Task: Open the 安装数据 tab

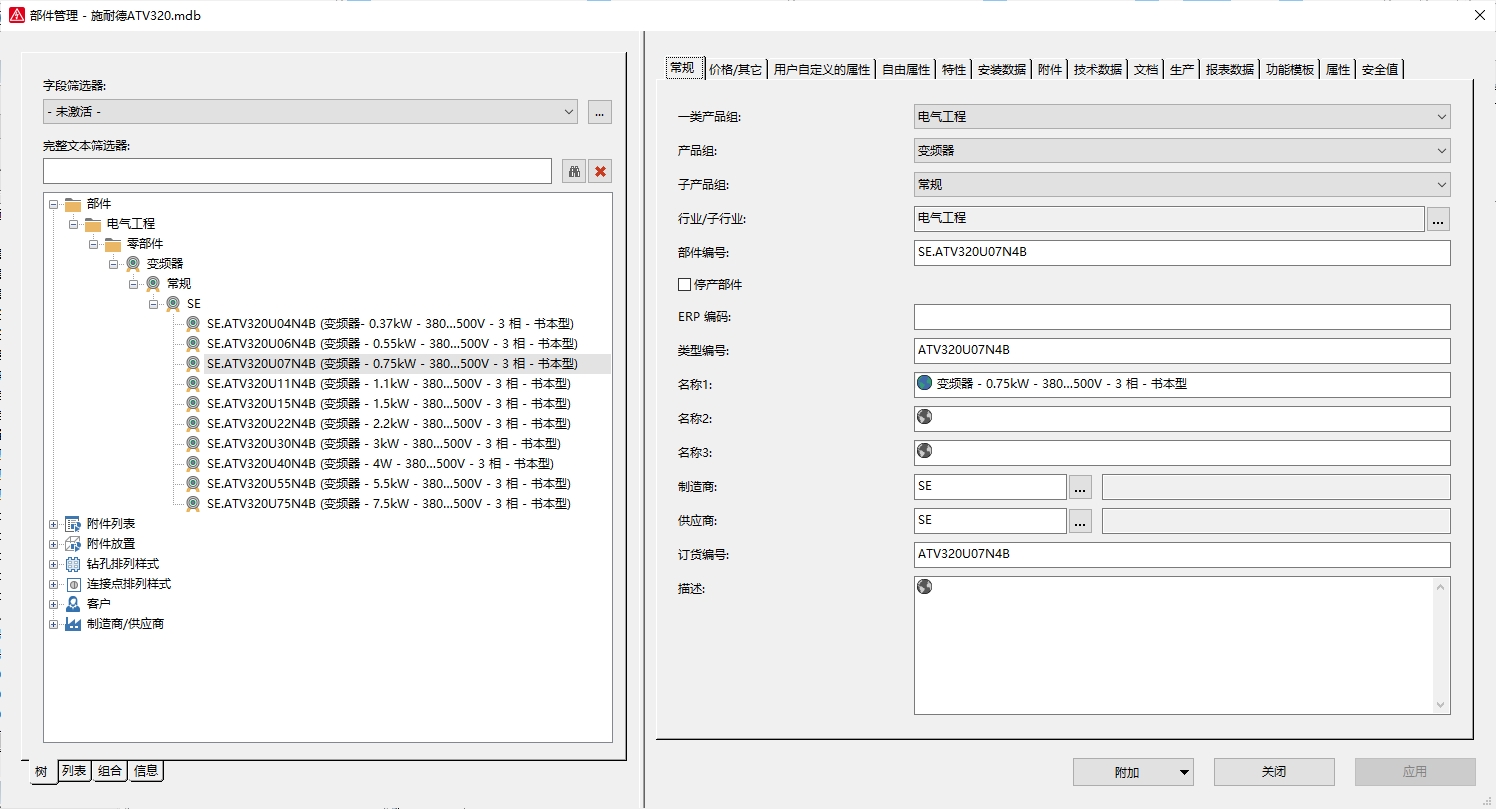Action: 1002,70
